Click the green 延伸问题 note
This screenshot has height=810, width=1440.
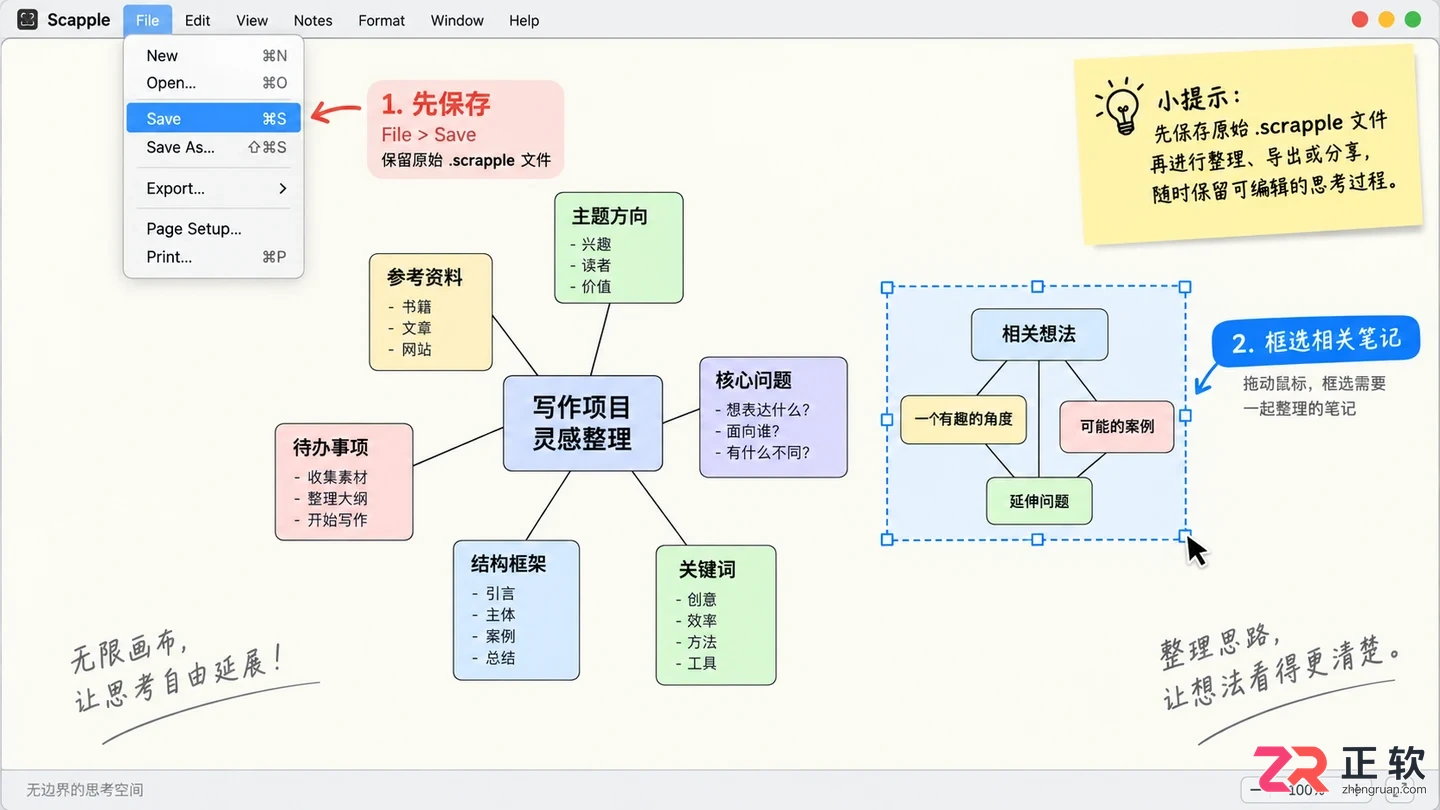point(1039,501)
